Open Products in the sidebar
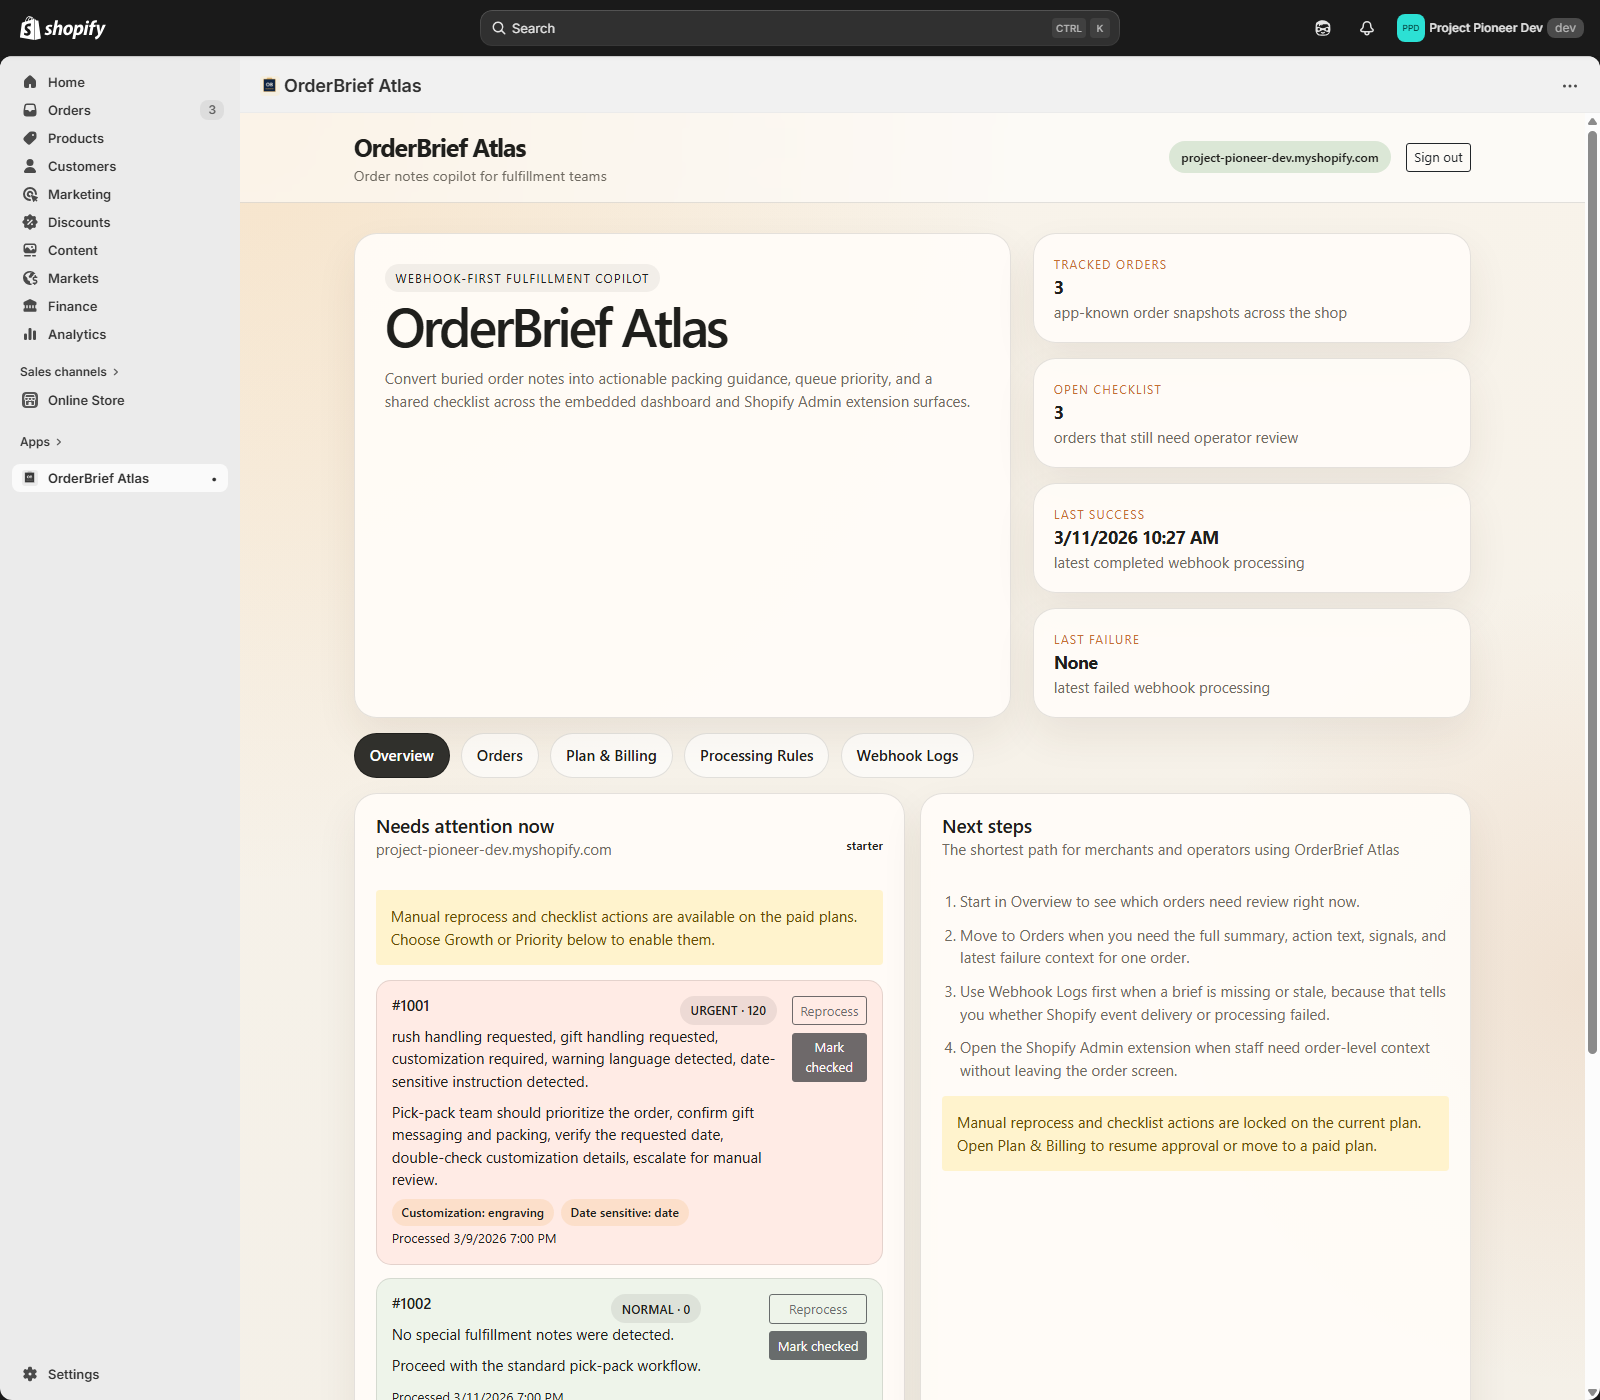The width and height of the screenshot is (1600, 1400). click(x=76, y=138)
